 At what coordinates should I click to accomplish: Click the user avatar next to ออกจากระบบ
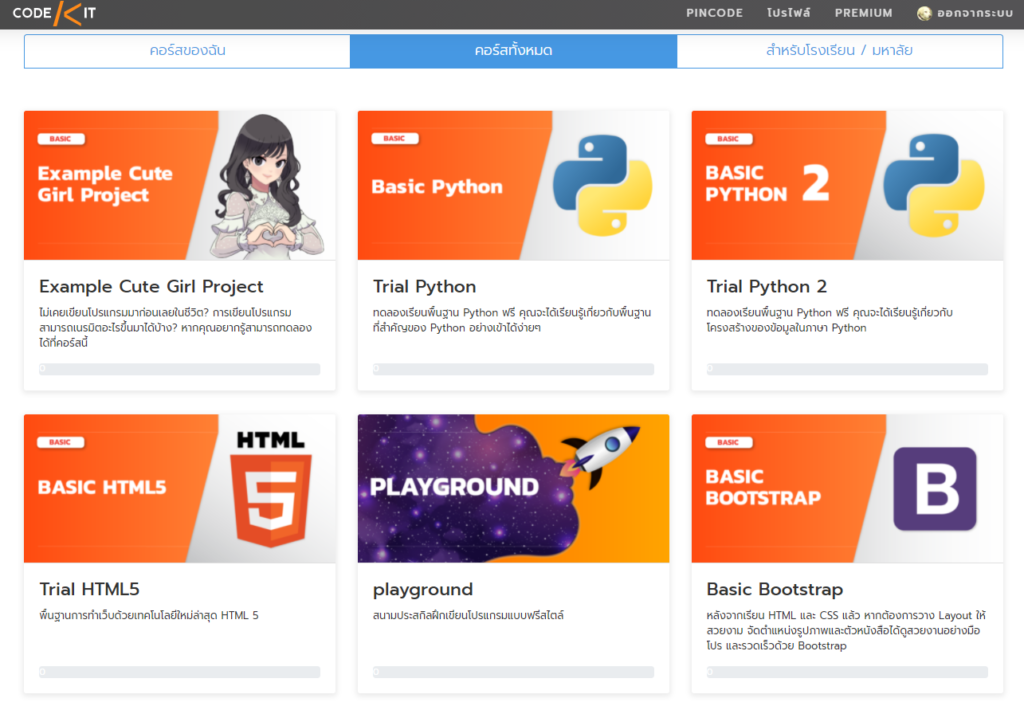(x=922, y=13)
